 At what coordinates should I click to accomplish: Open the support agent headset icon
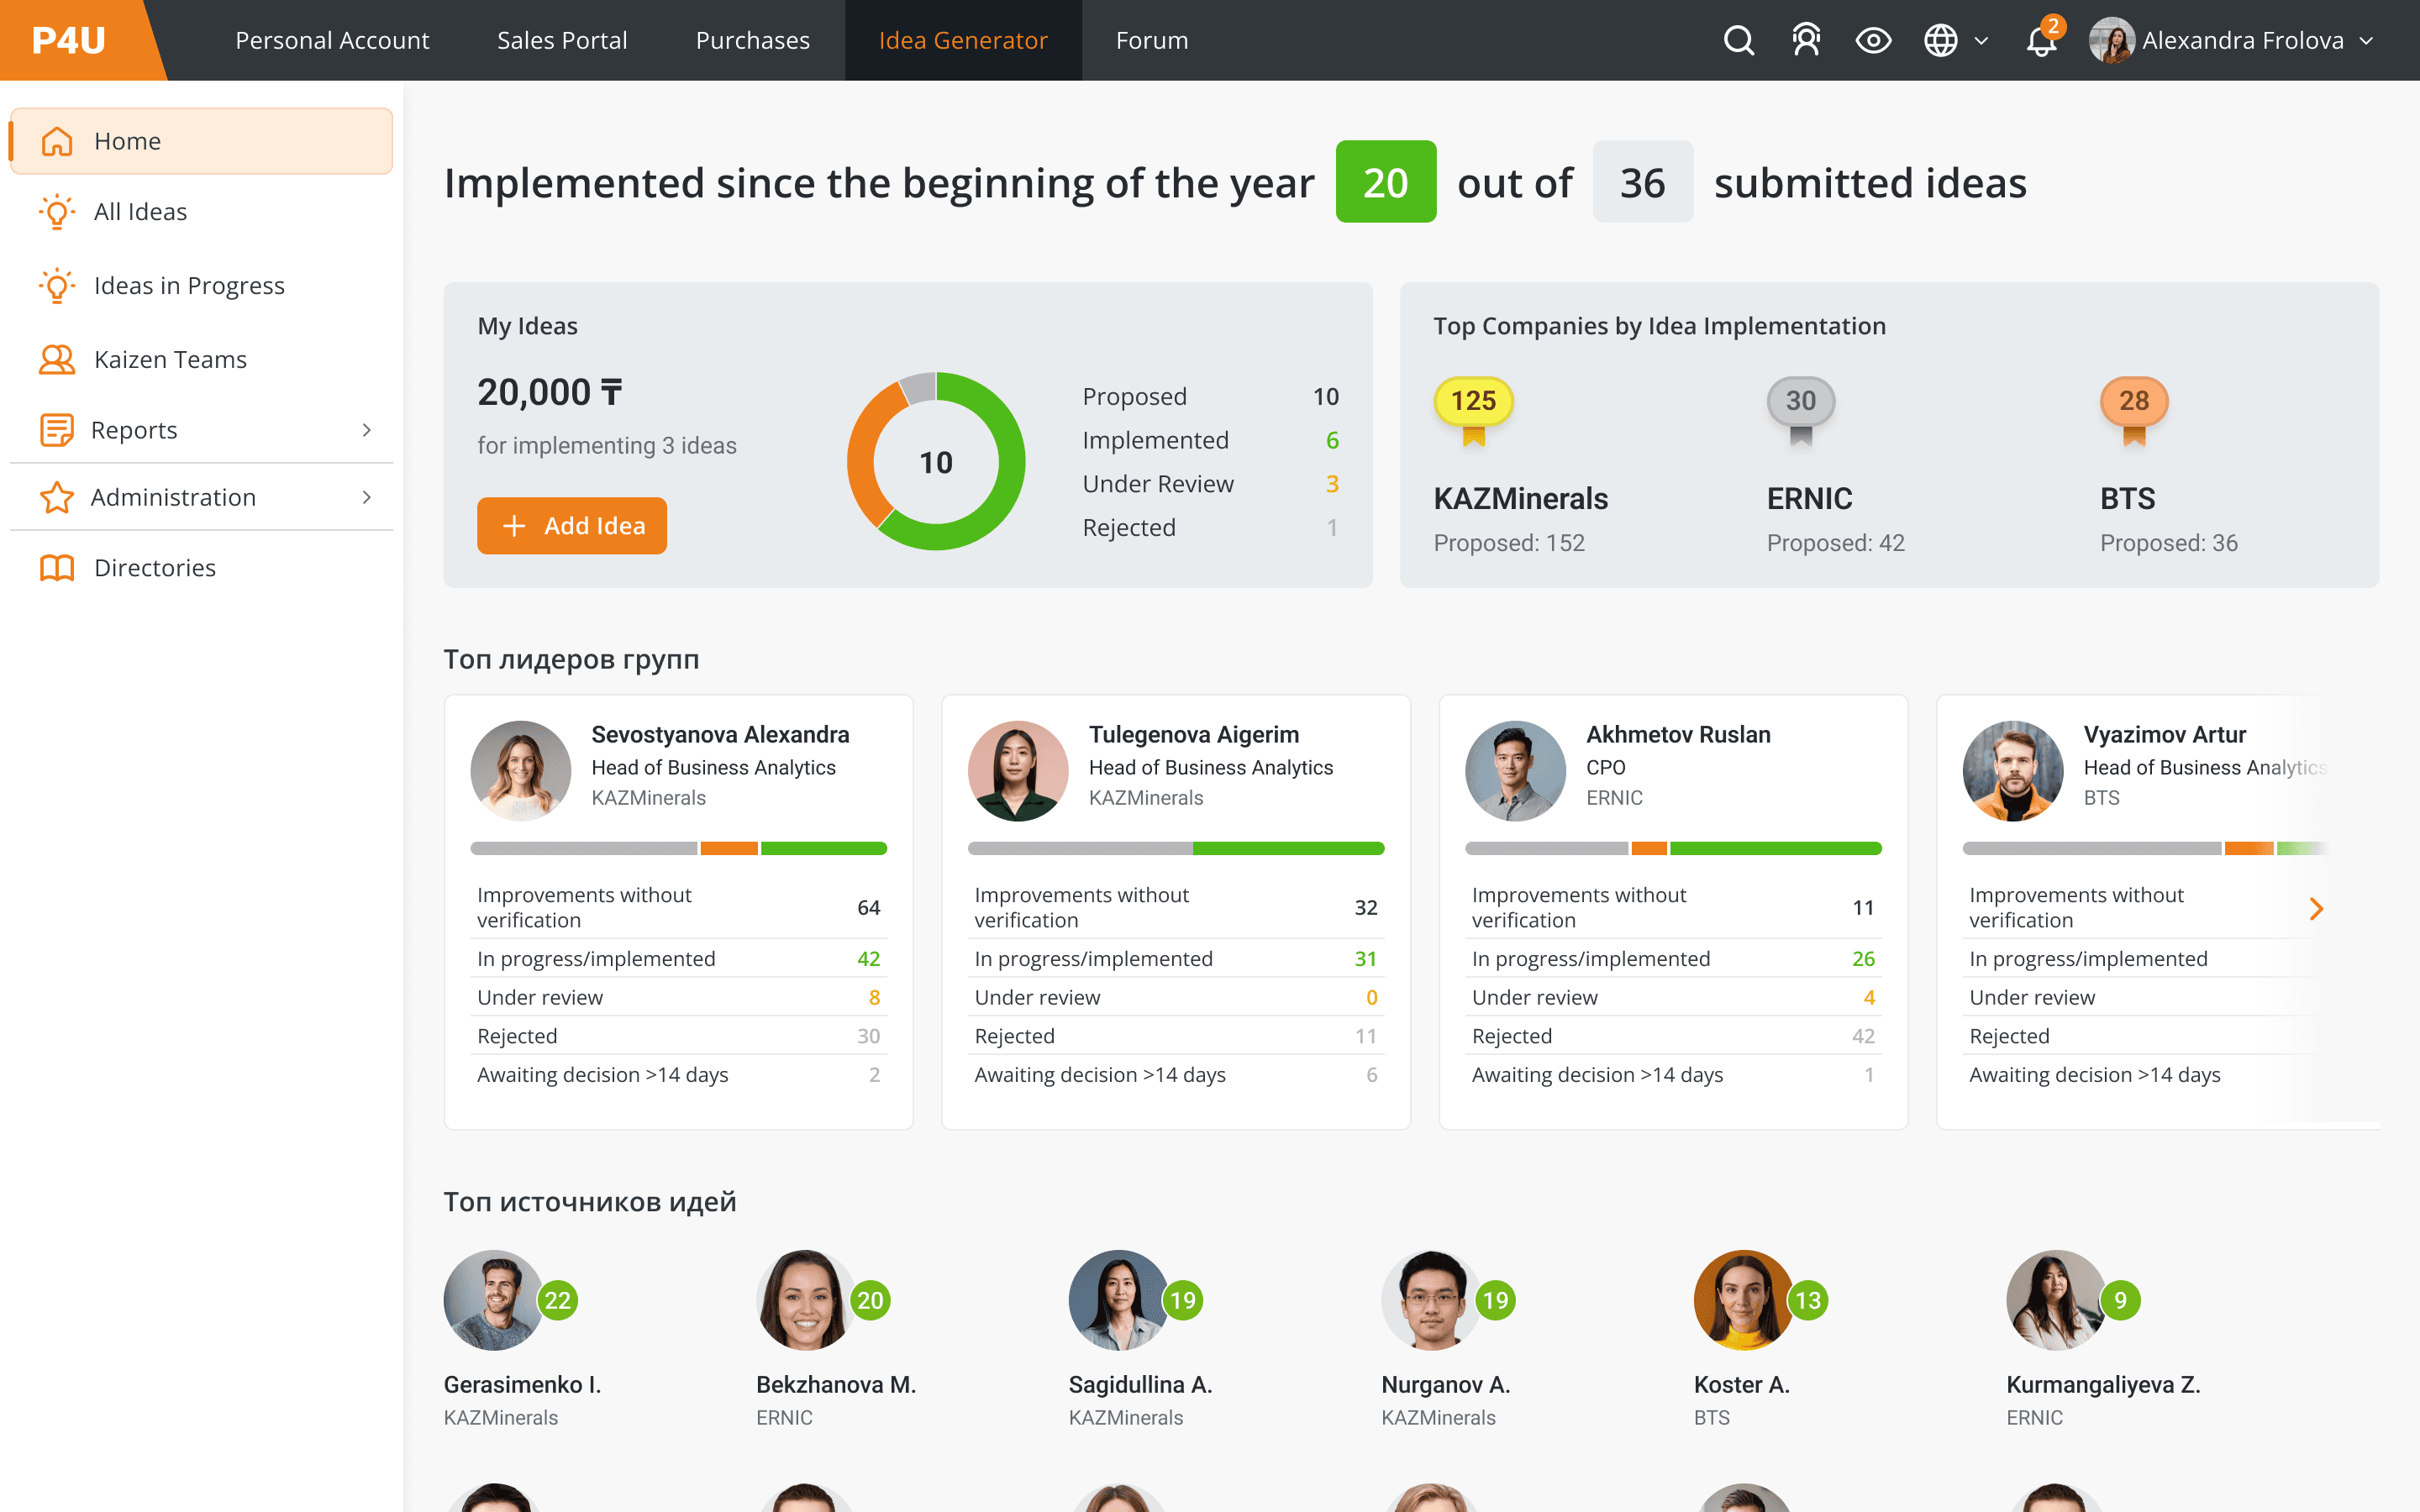(1806, 40)
